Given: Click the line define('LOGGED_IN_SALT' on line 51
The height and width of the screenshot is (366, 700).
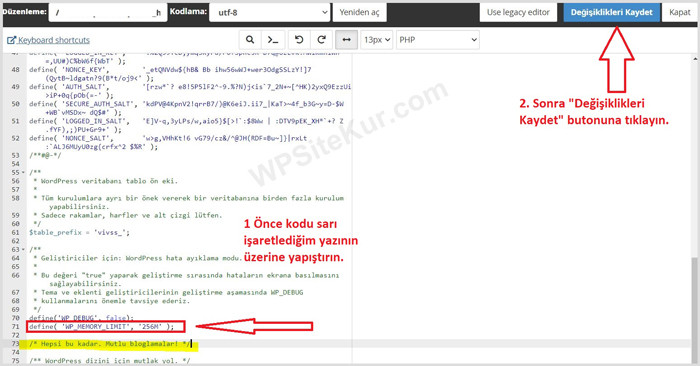Looking at the screenshot, I should coord(186,121).
